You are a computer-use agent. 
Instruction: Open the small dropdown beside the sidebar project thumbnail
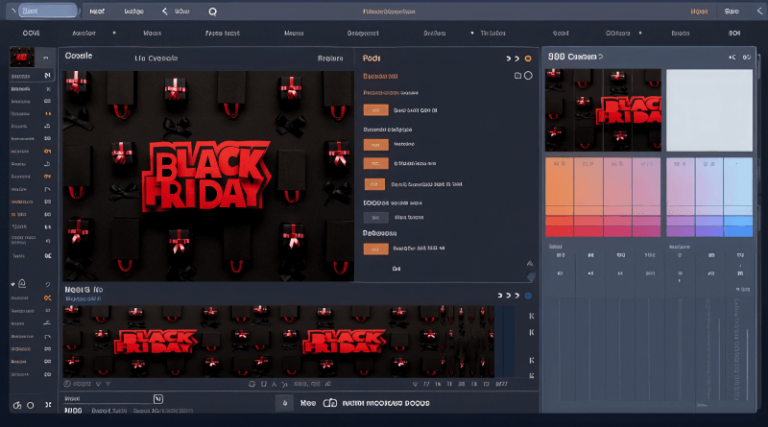(x=46, y=58)
